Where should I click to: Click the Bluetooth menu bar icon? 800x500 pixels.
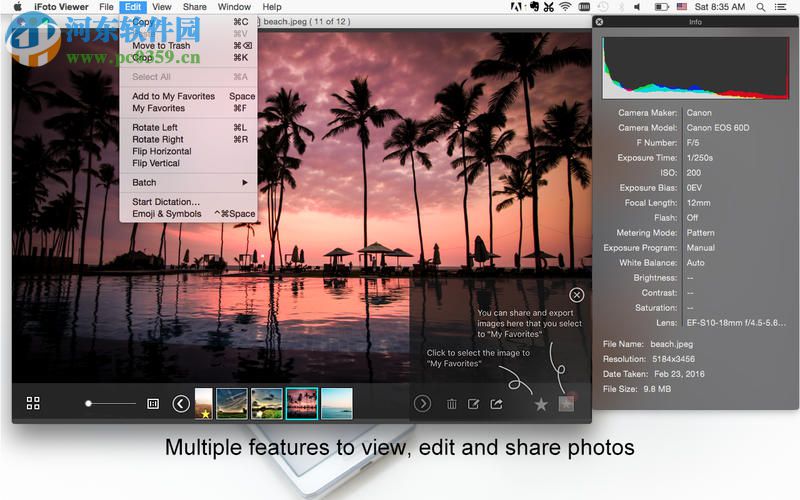tap(621, 7)
